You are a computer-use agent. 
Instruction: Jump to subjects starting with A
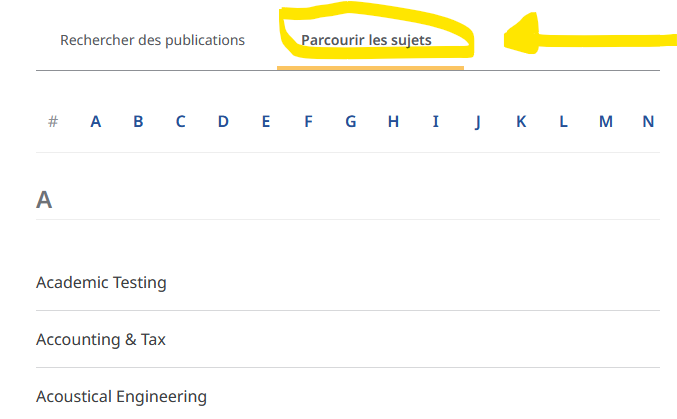point(96,122)
